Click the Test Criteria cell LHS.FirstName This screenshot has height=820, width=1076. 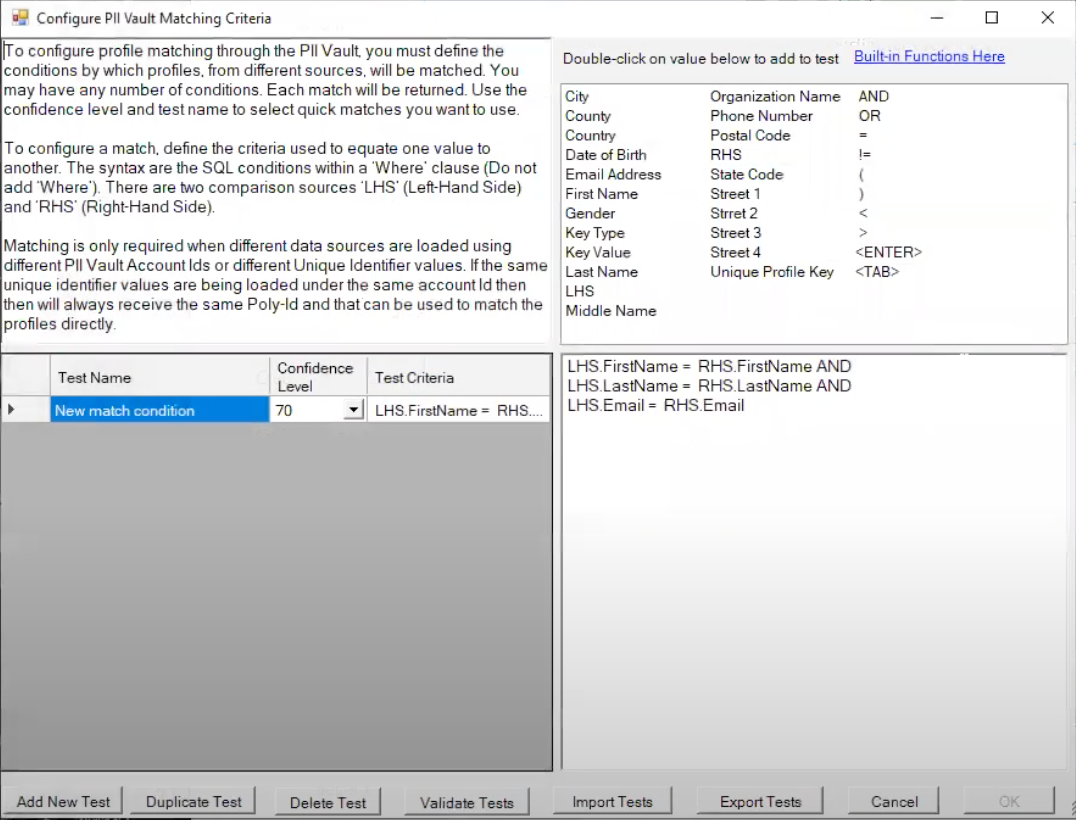click(458, 410)
